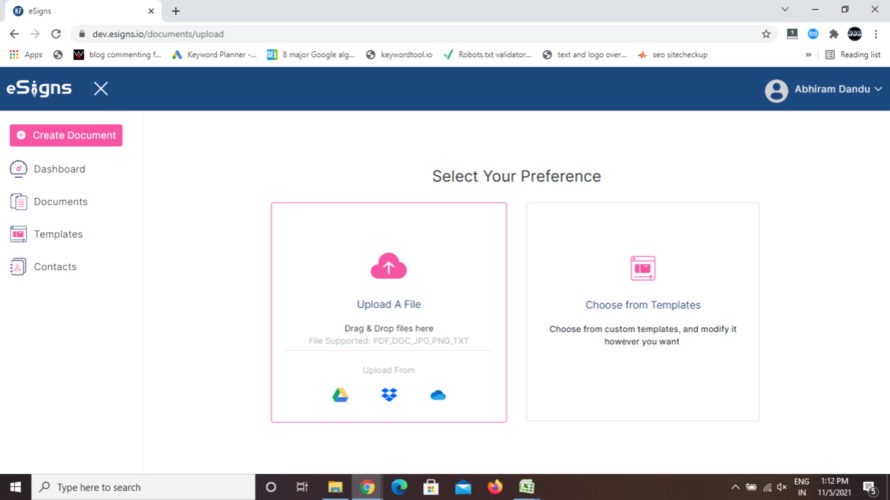Upload from Google Drive icon
890x500 pixels.
(x=340, y=394)
